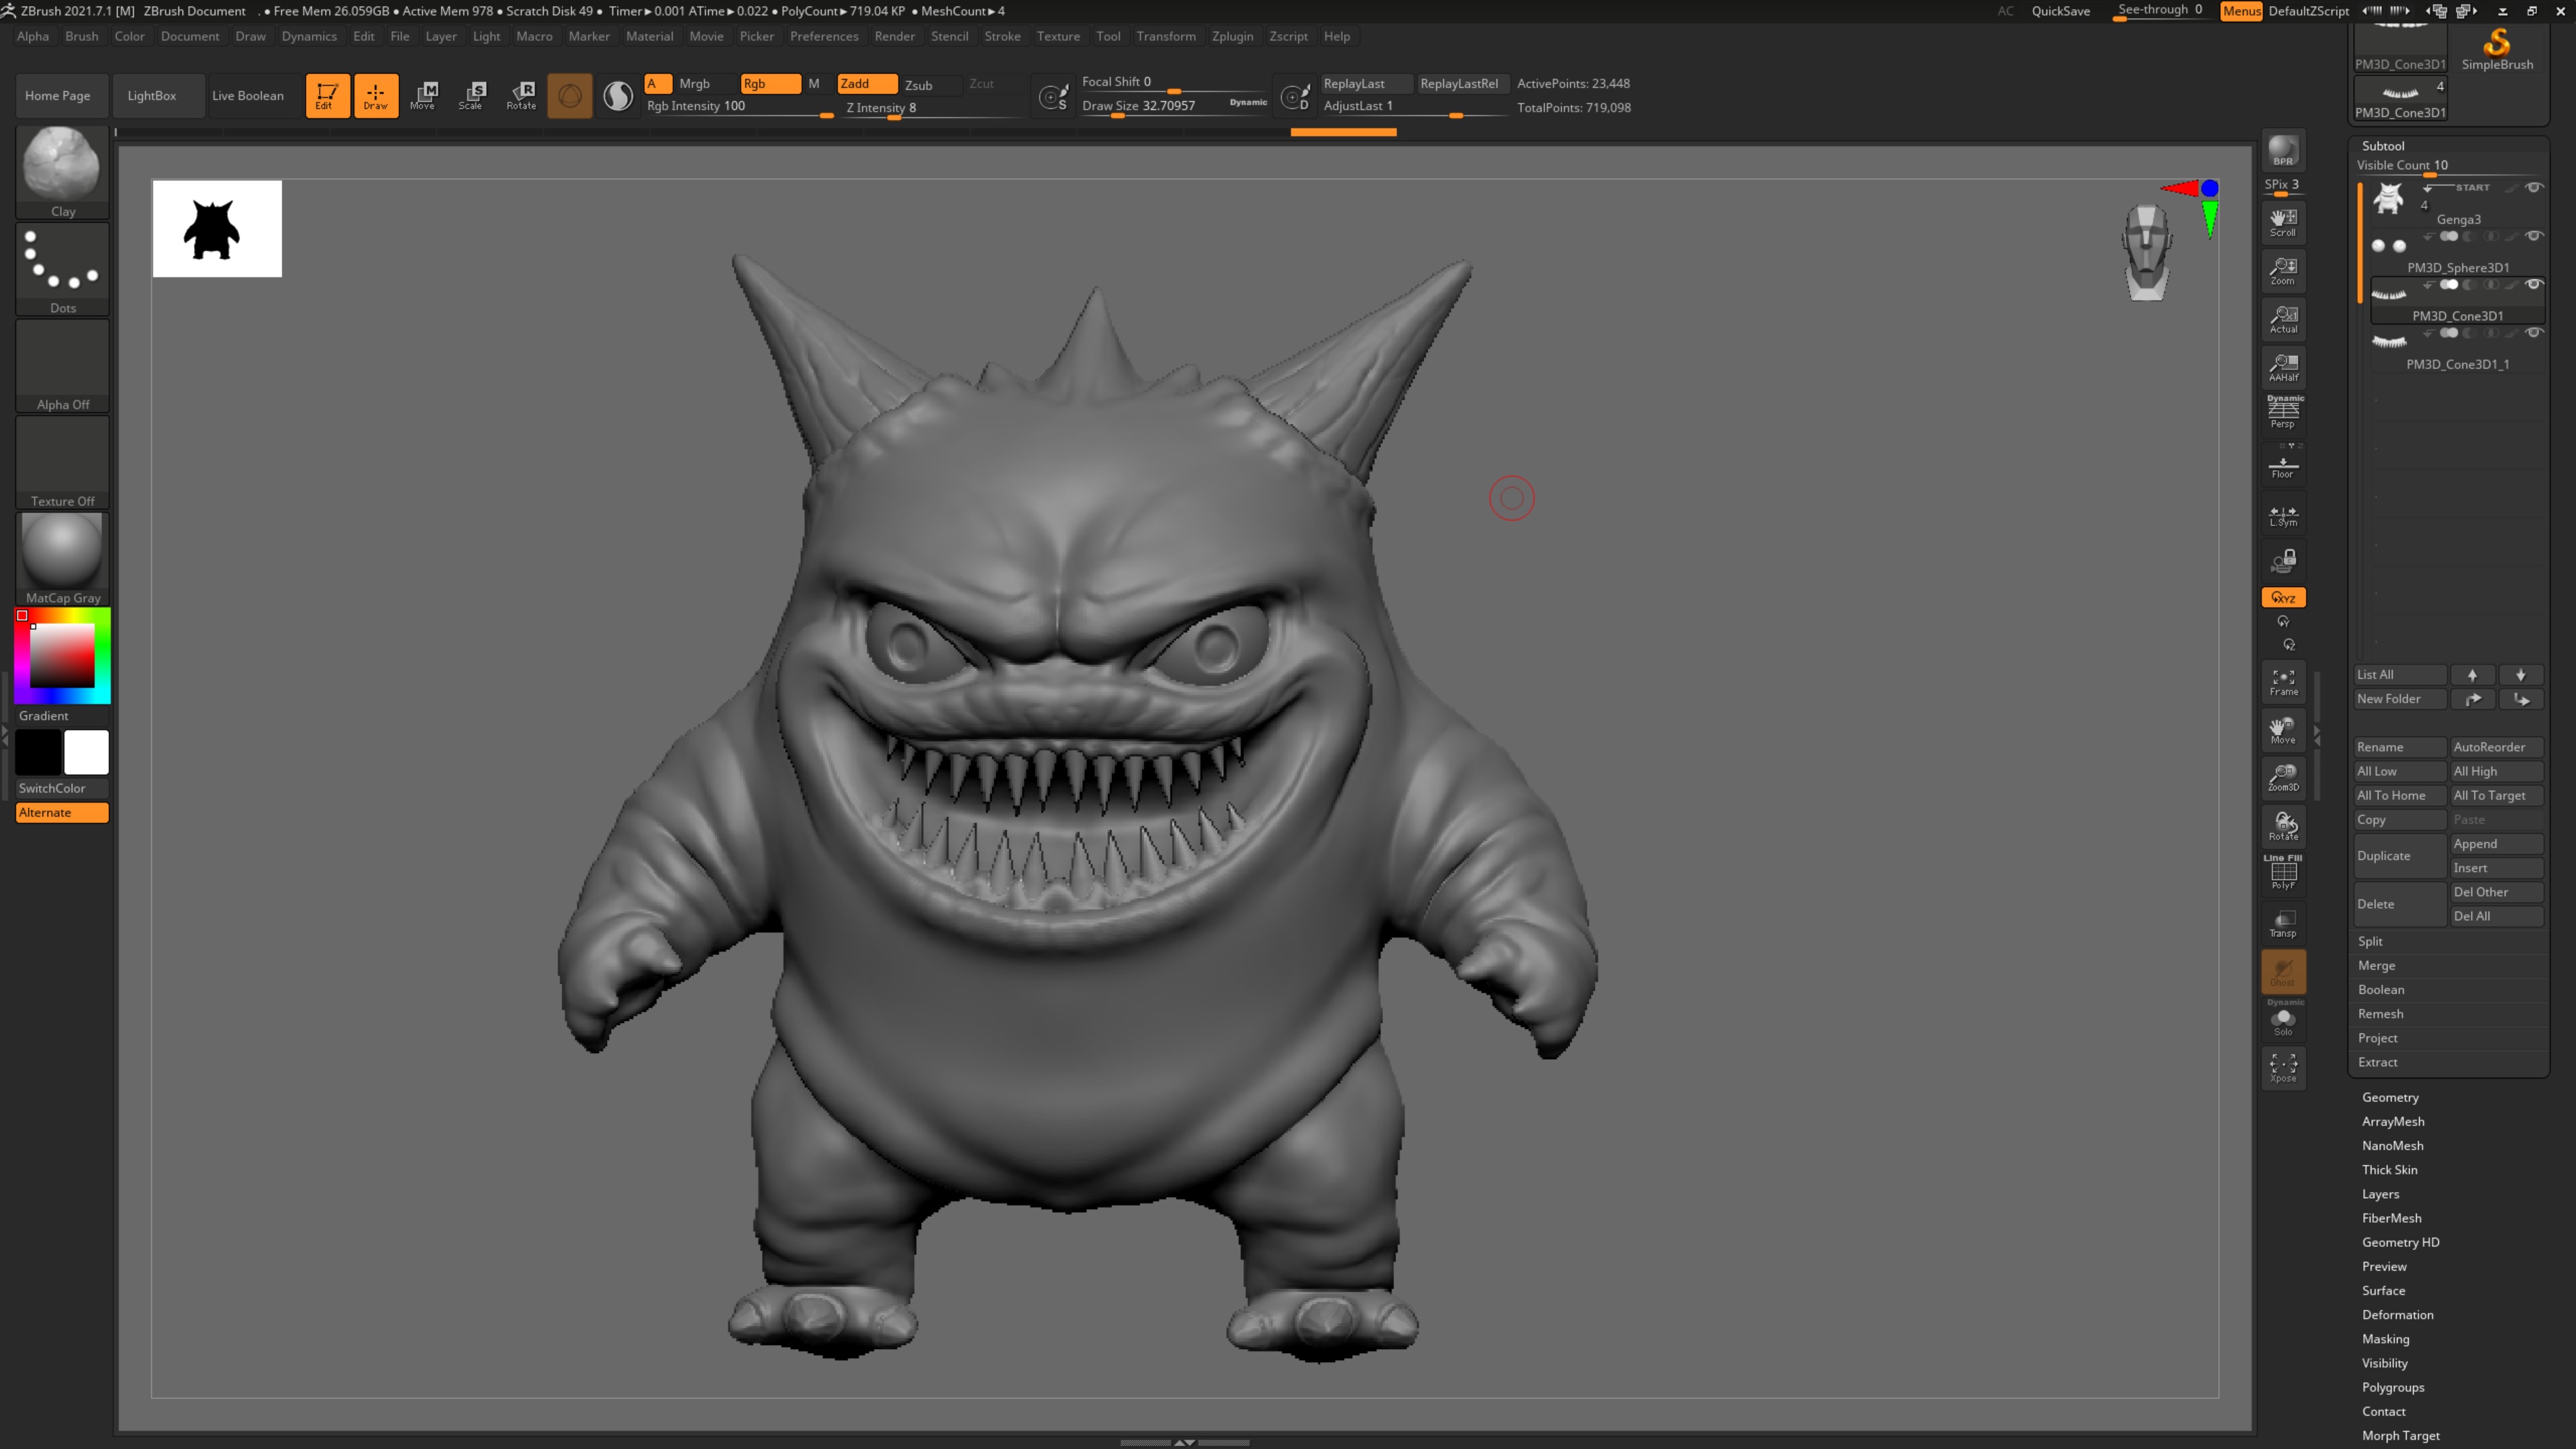This screenshot has width=2576, height=1449.
Task: Enable PolyF line fill display
Action: click(x=2283, y=873)
